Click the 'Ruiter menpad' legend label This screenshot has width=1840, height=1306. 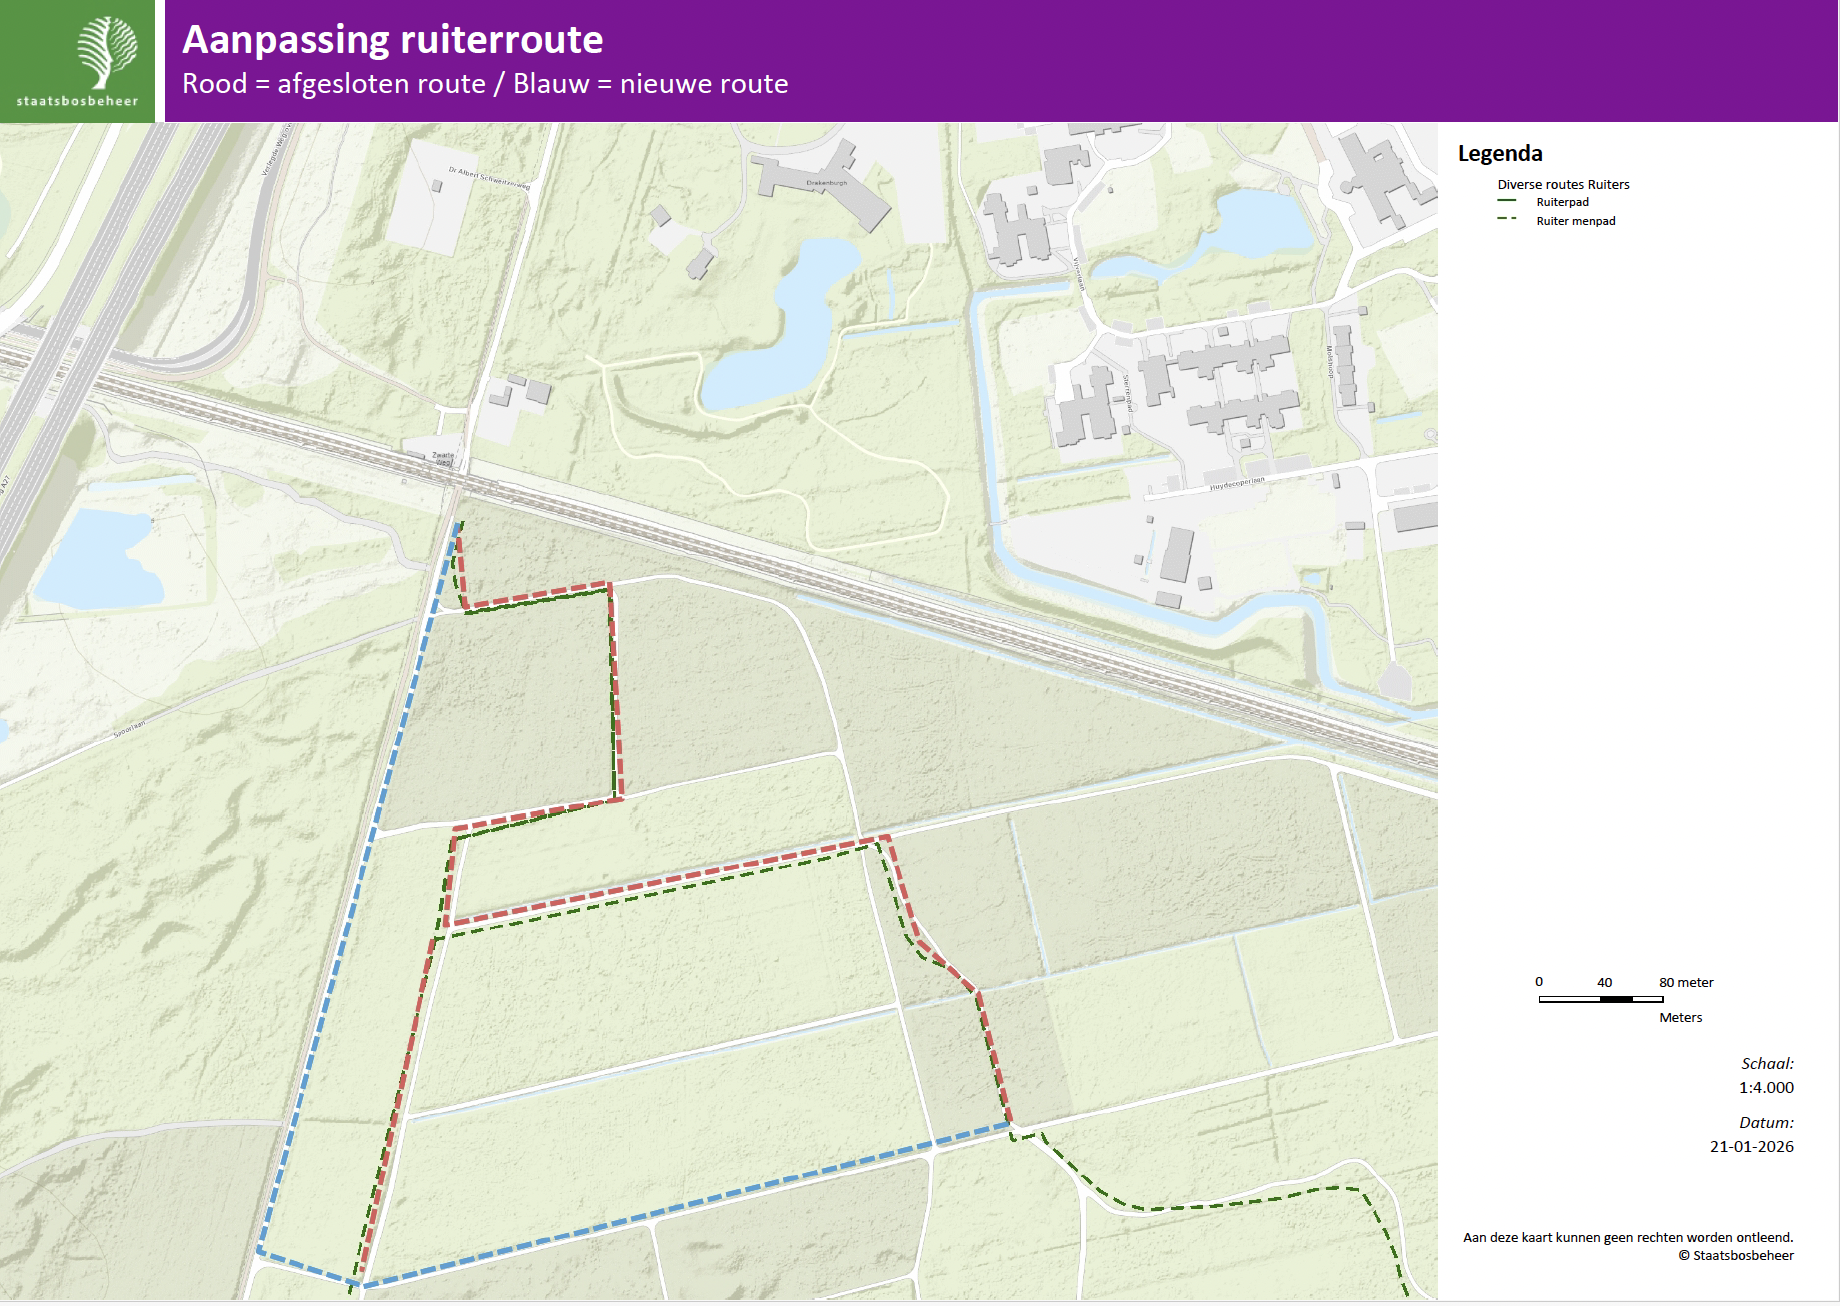click(1575, 221)
